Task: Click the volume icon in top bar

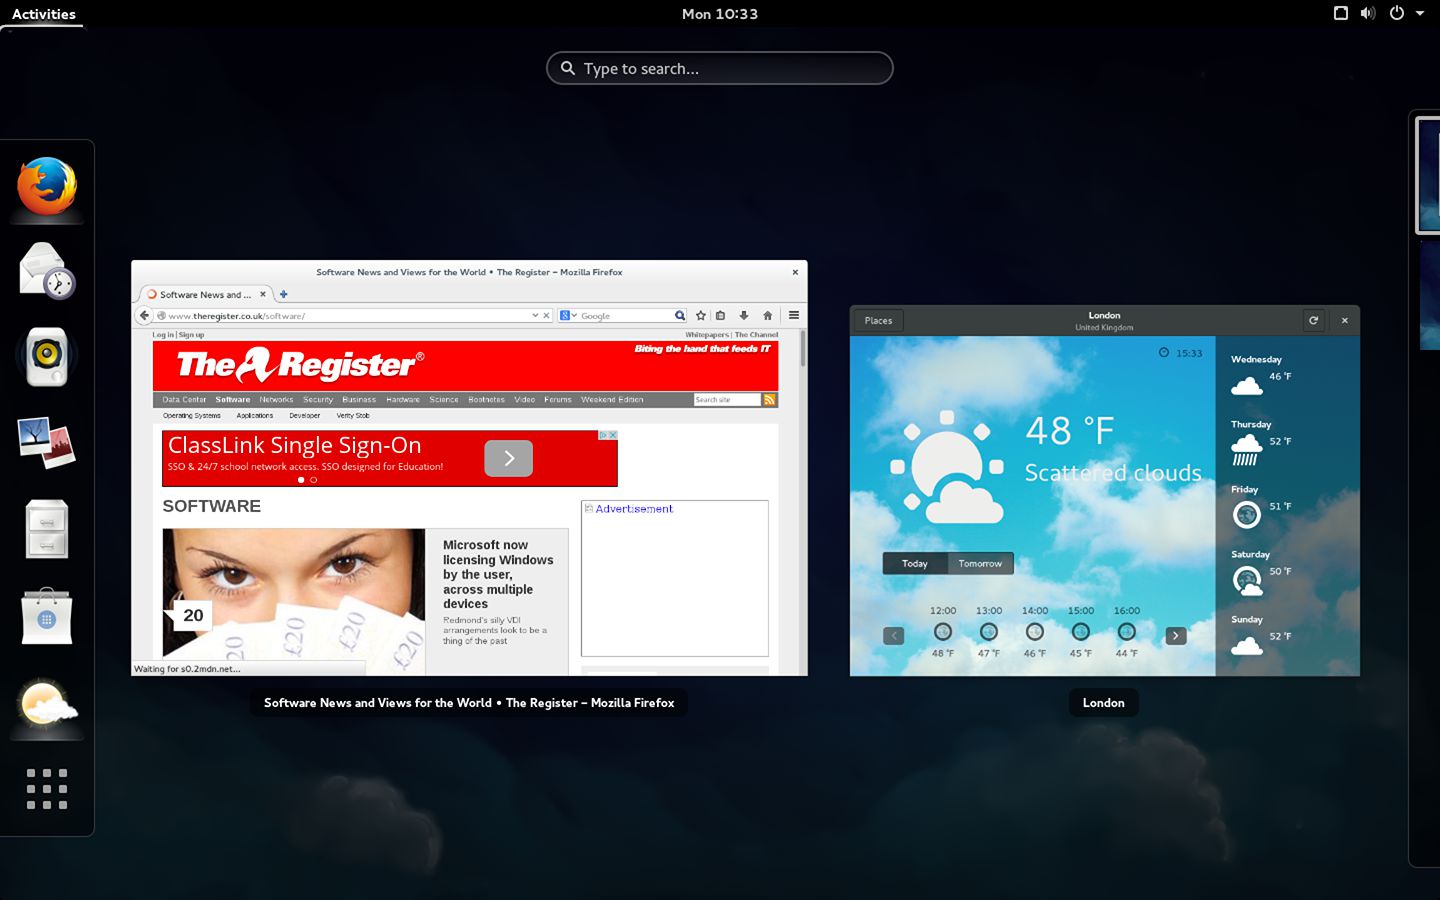Action: click(1368, 13)
